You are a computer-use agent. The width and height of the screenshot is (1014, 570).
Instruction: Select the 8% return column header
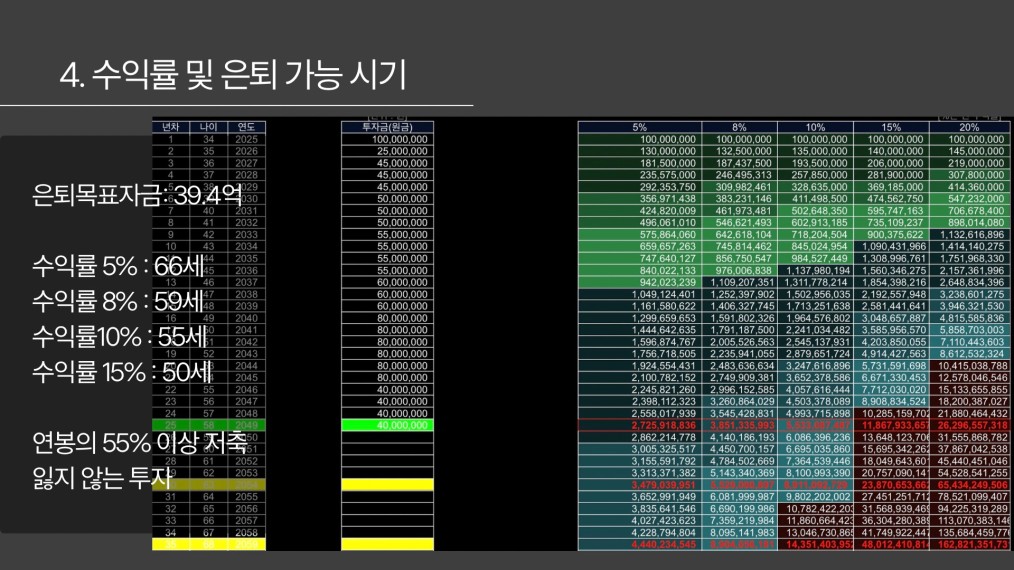point(739,127)
